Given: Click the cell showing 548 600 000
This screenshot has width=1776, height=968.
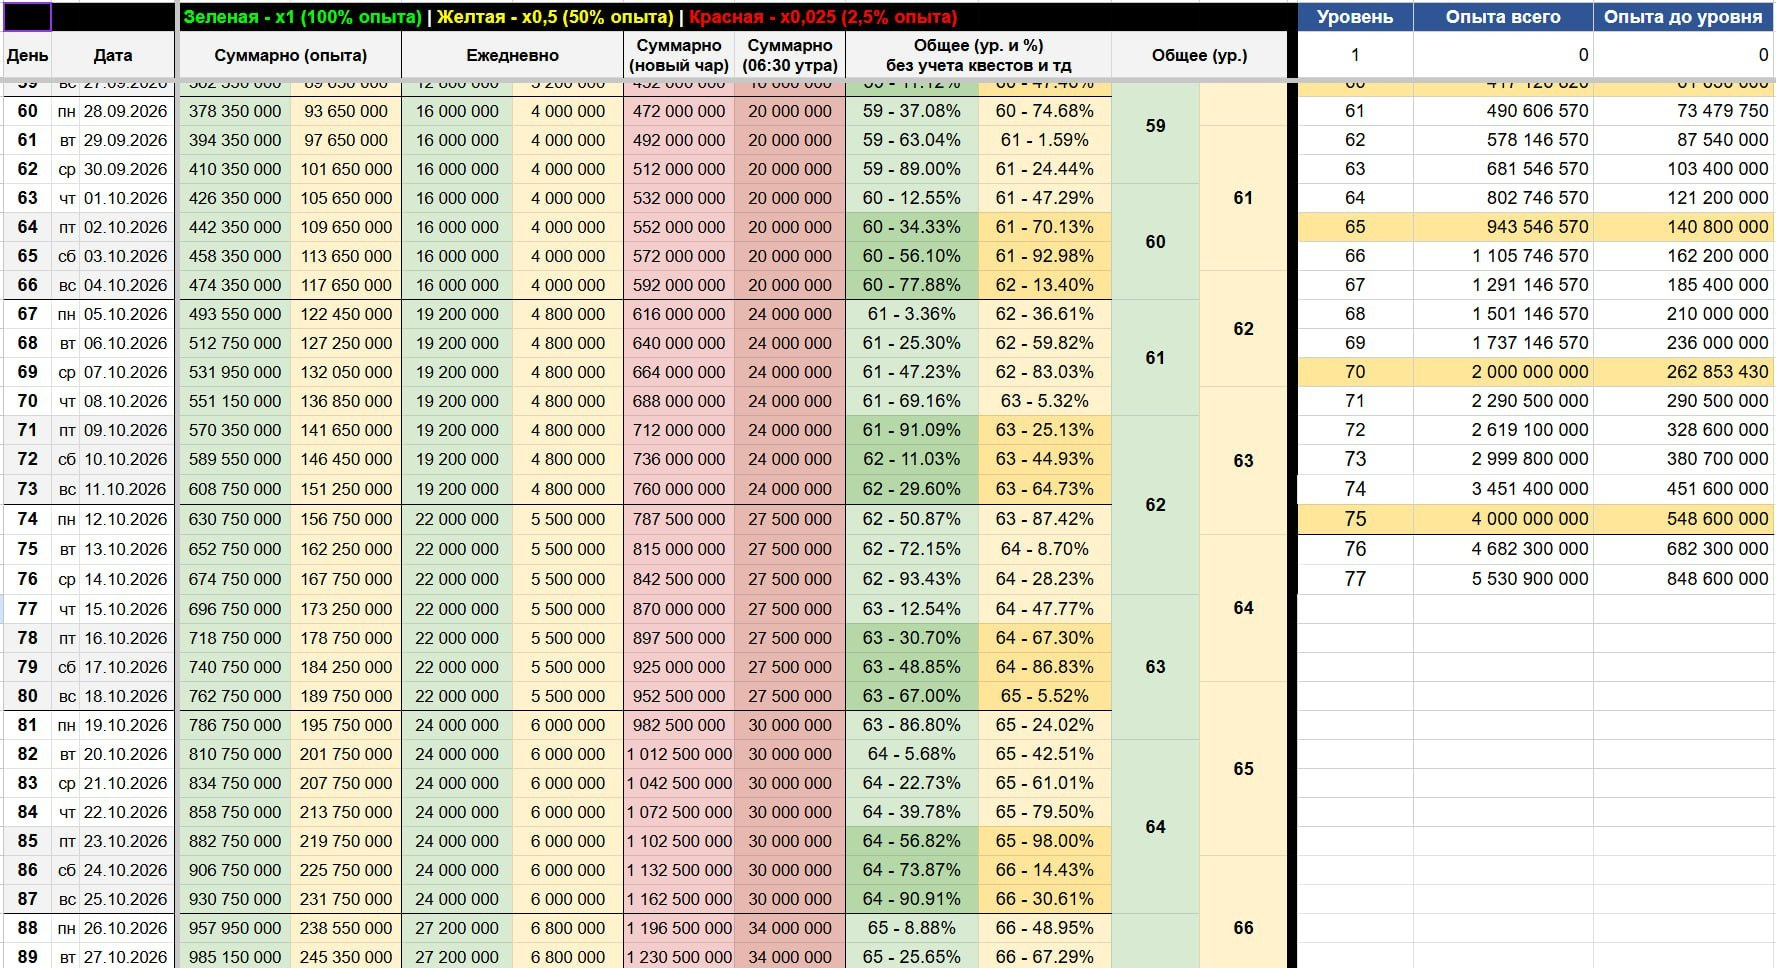Looking at the screenshot, I should pos(1683,519).
